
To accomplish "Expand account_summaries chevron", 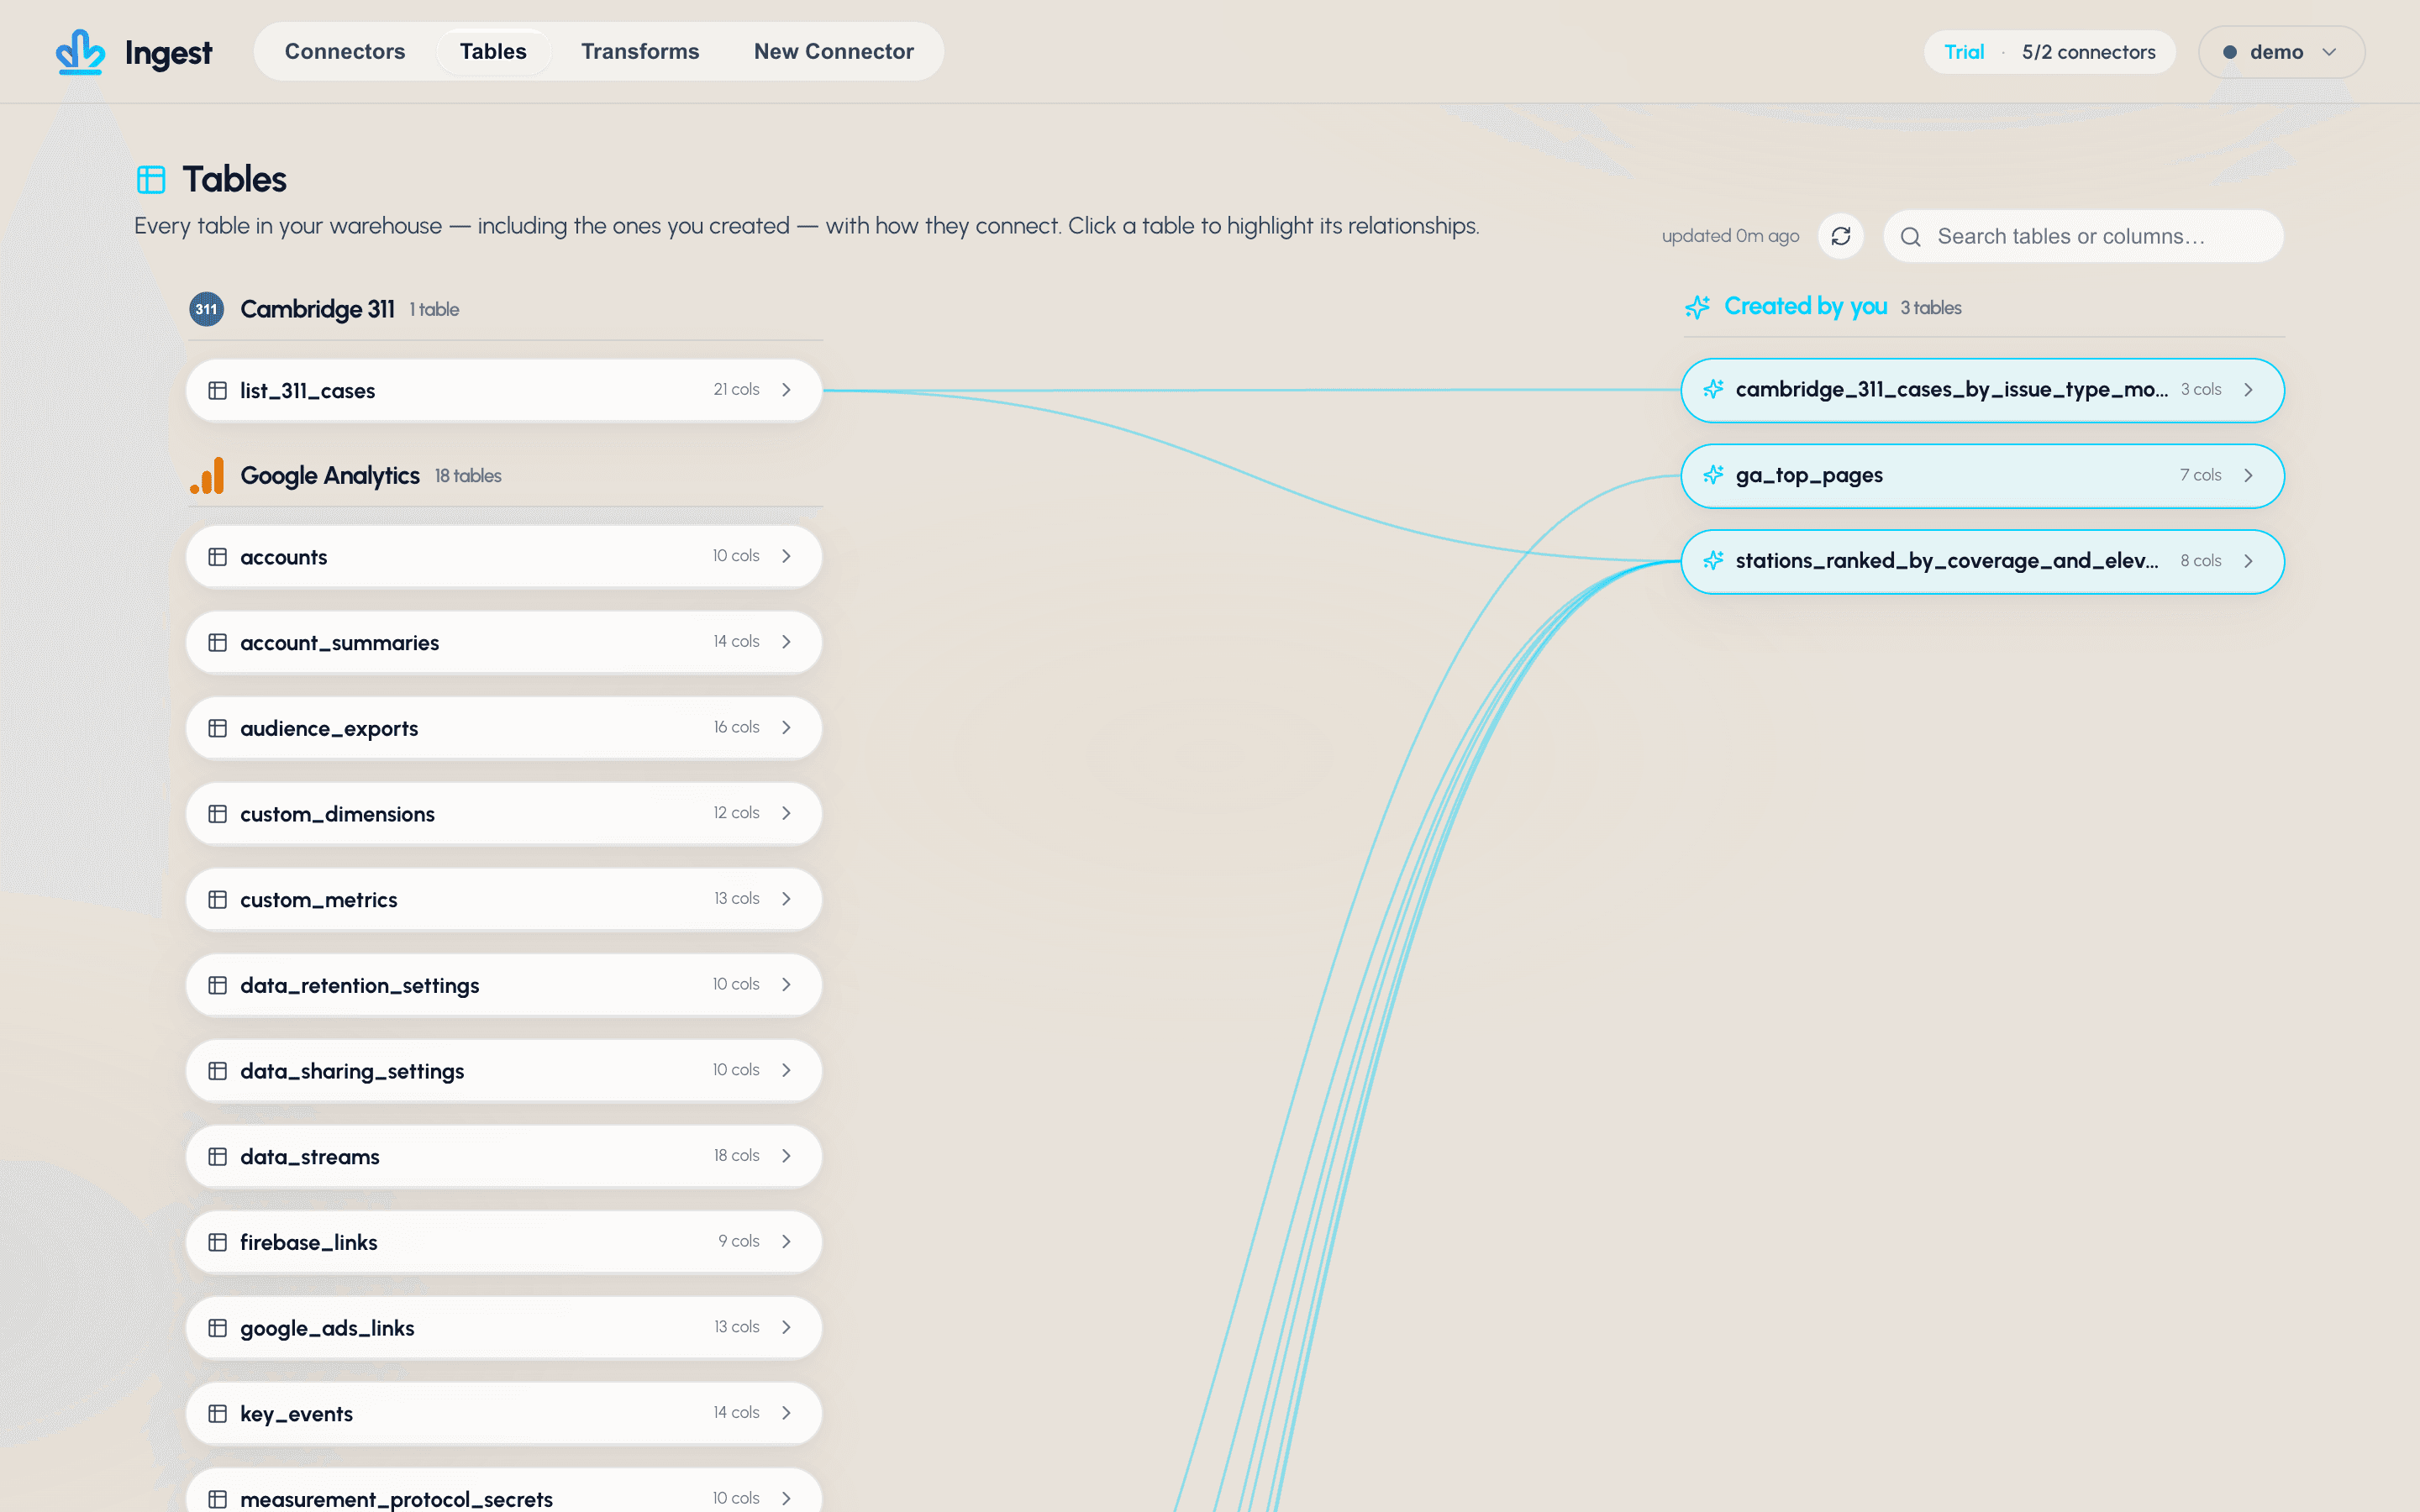I will point(786,642).
